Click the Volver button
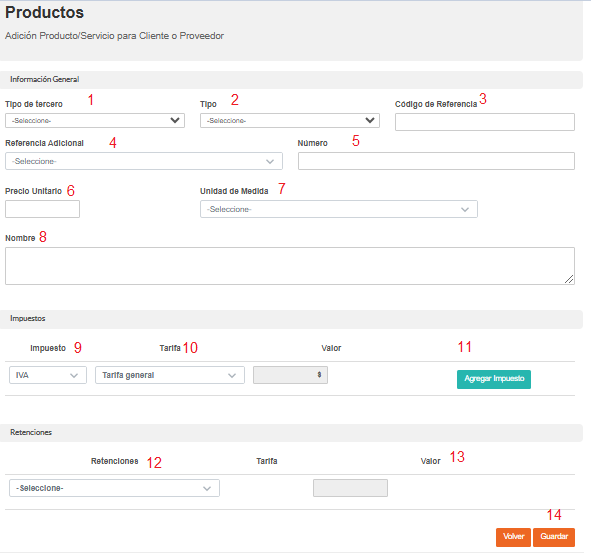Image resolution: width=591 pixels, height=557 pixels. (x=513, y=537)
